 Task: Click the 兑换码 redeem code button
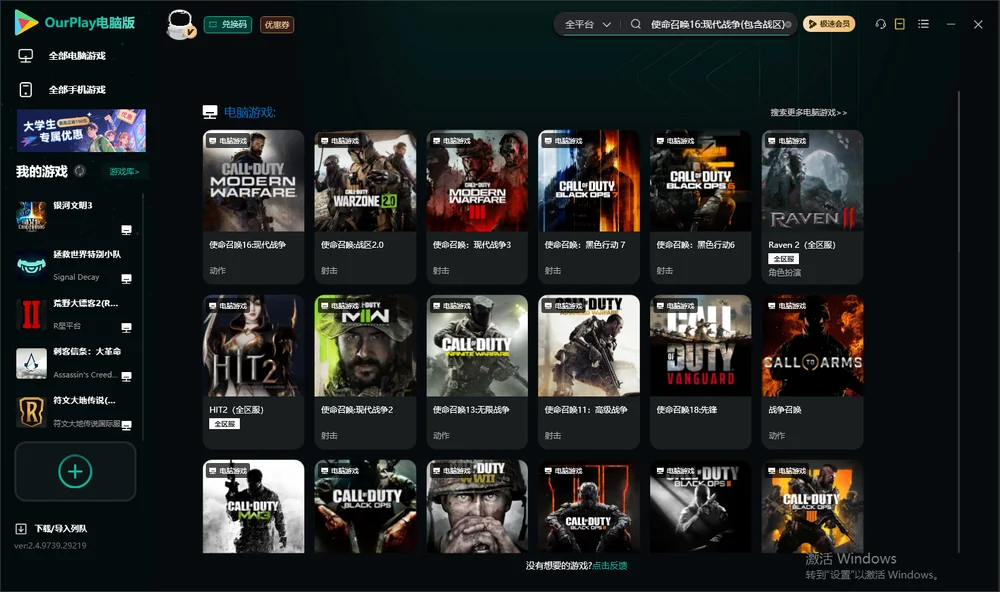click(x=228, y=24)
